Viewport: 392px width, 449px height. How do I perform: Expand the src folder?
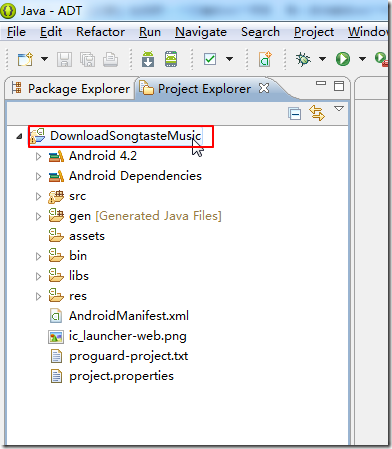pyautogui.click(x=38, y=196)
